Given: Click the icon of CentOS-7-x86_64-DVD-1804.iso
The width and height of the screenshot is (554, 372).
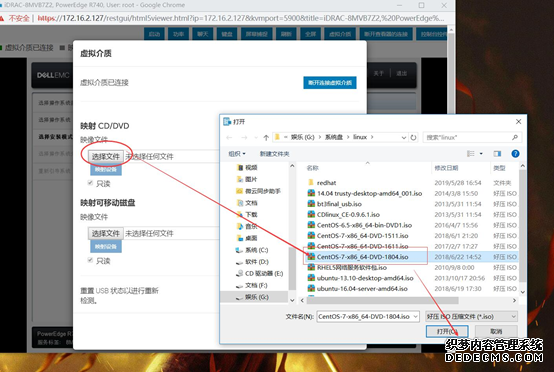Looking at the screenshot, I should click(311, 256).
